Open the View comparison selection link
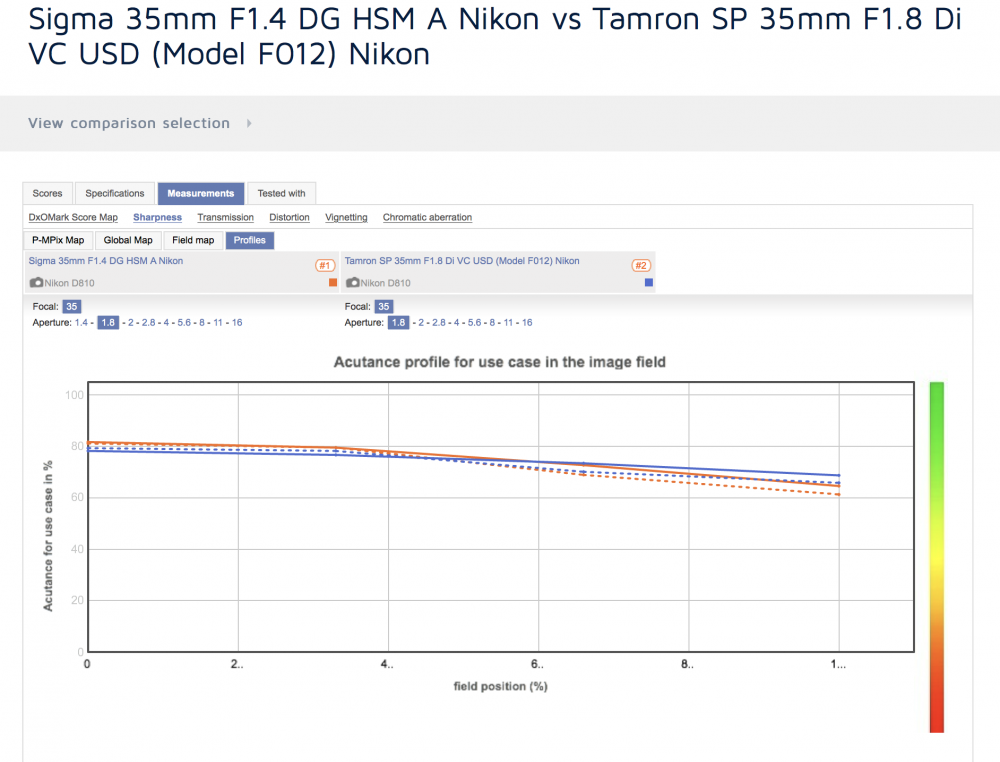1000x762 pixels. click(129, 123)
